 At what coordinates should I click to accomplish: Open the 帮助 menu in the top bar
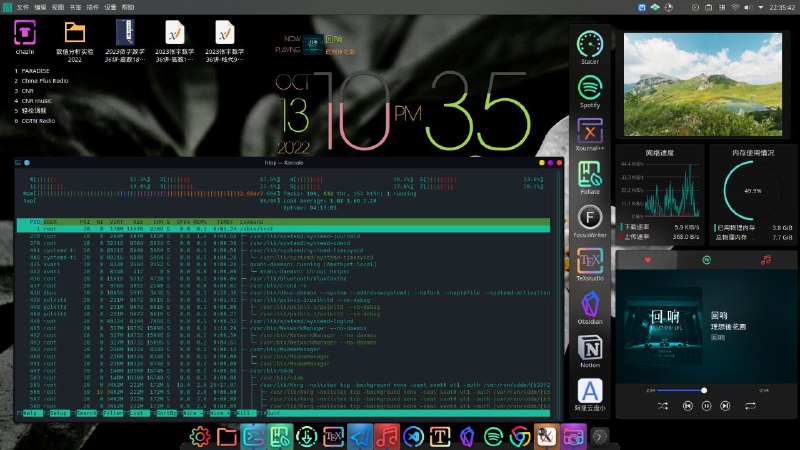128,7
